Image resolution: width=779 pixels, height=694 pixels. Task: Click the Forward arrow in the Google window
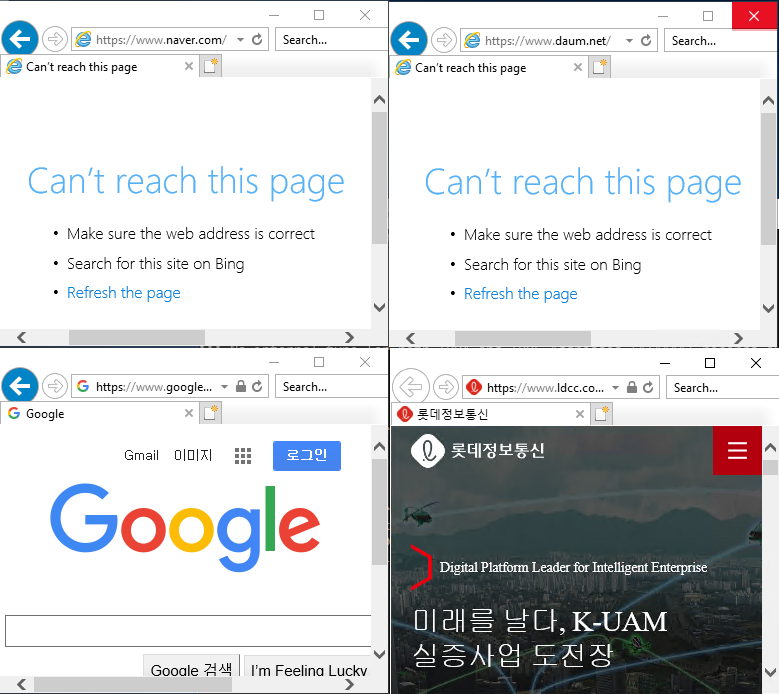click(55, 386)
